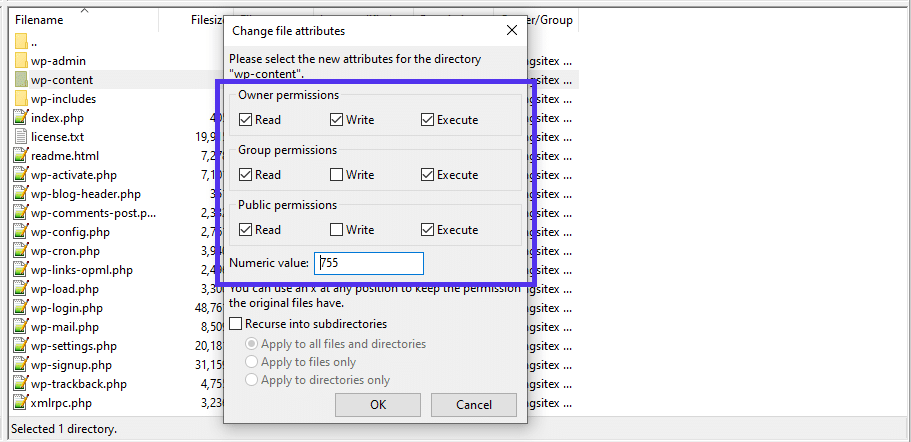This screenshot has width=911, height=442.
Task: Click the index.php file icon
Action: pos(21,118)
